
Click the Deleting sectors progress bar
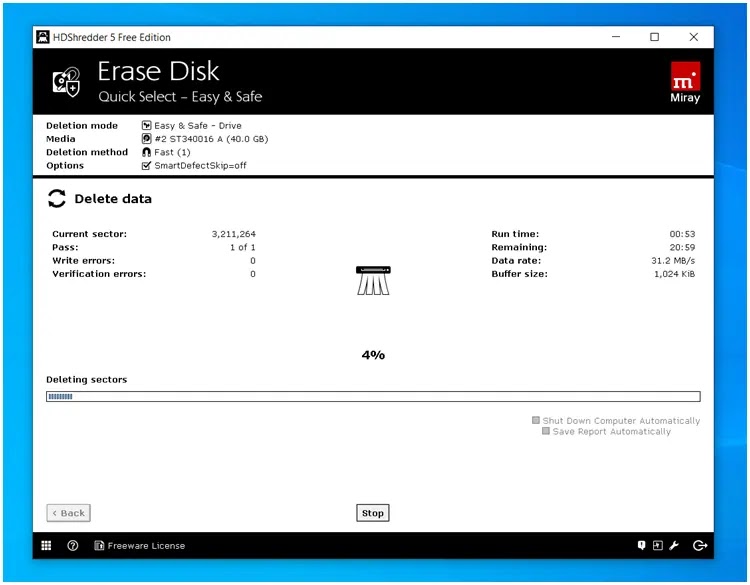pyautogui.click(x=373, y=396)
